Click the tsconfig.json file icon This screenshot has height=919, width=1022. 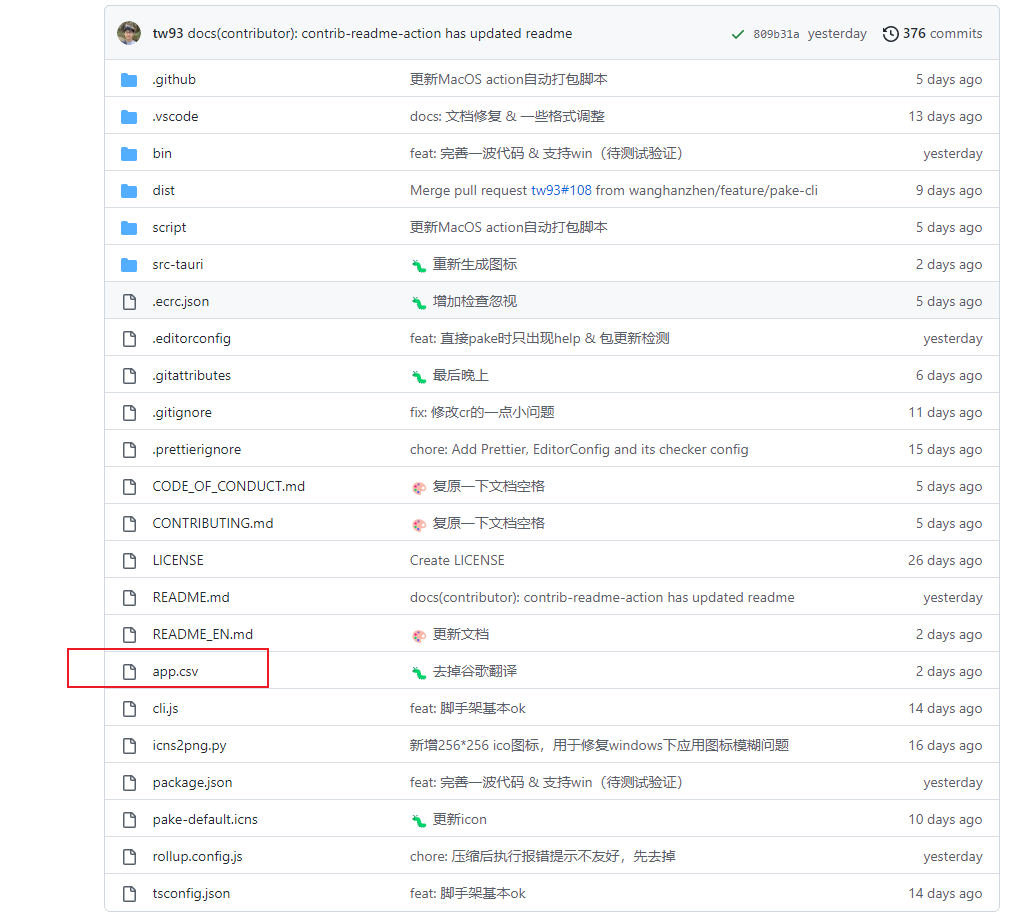129,894
